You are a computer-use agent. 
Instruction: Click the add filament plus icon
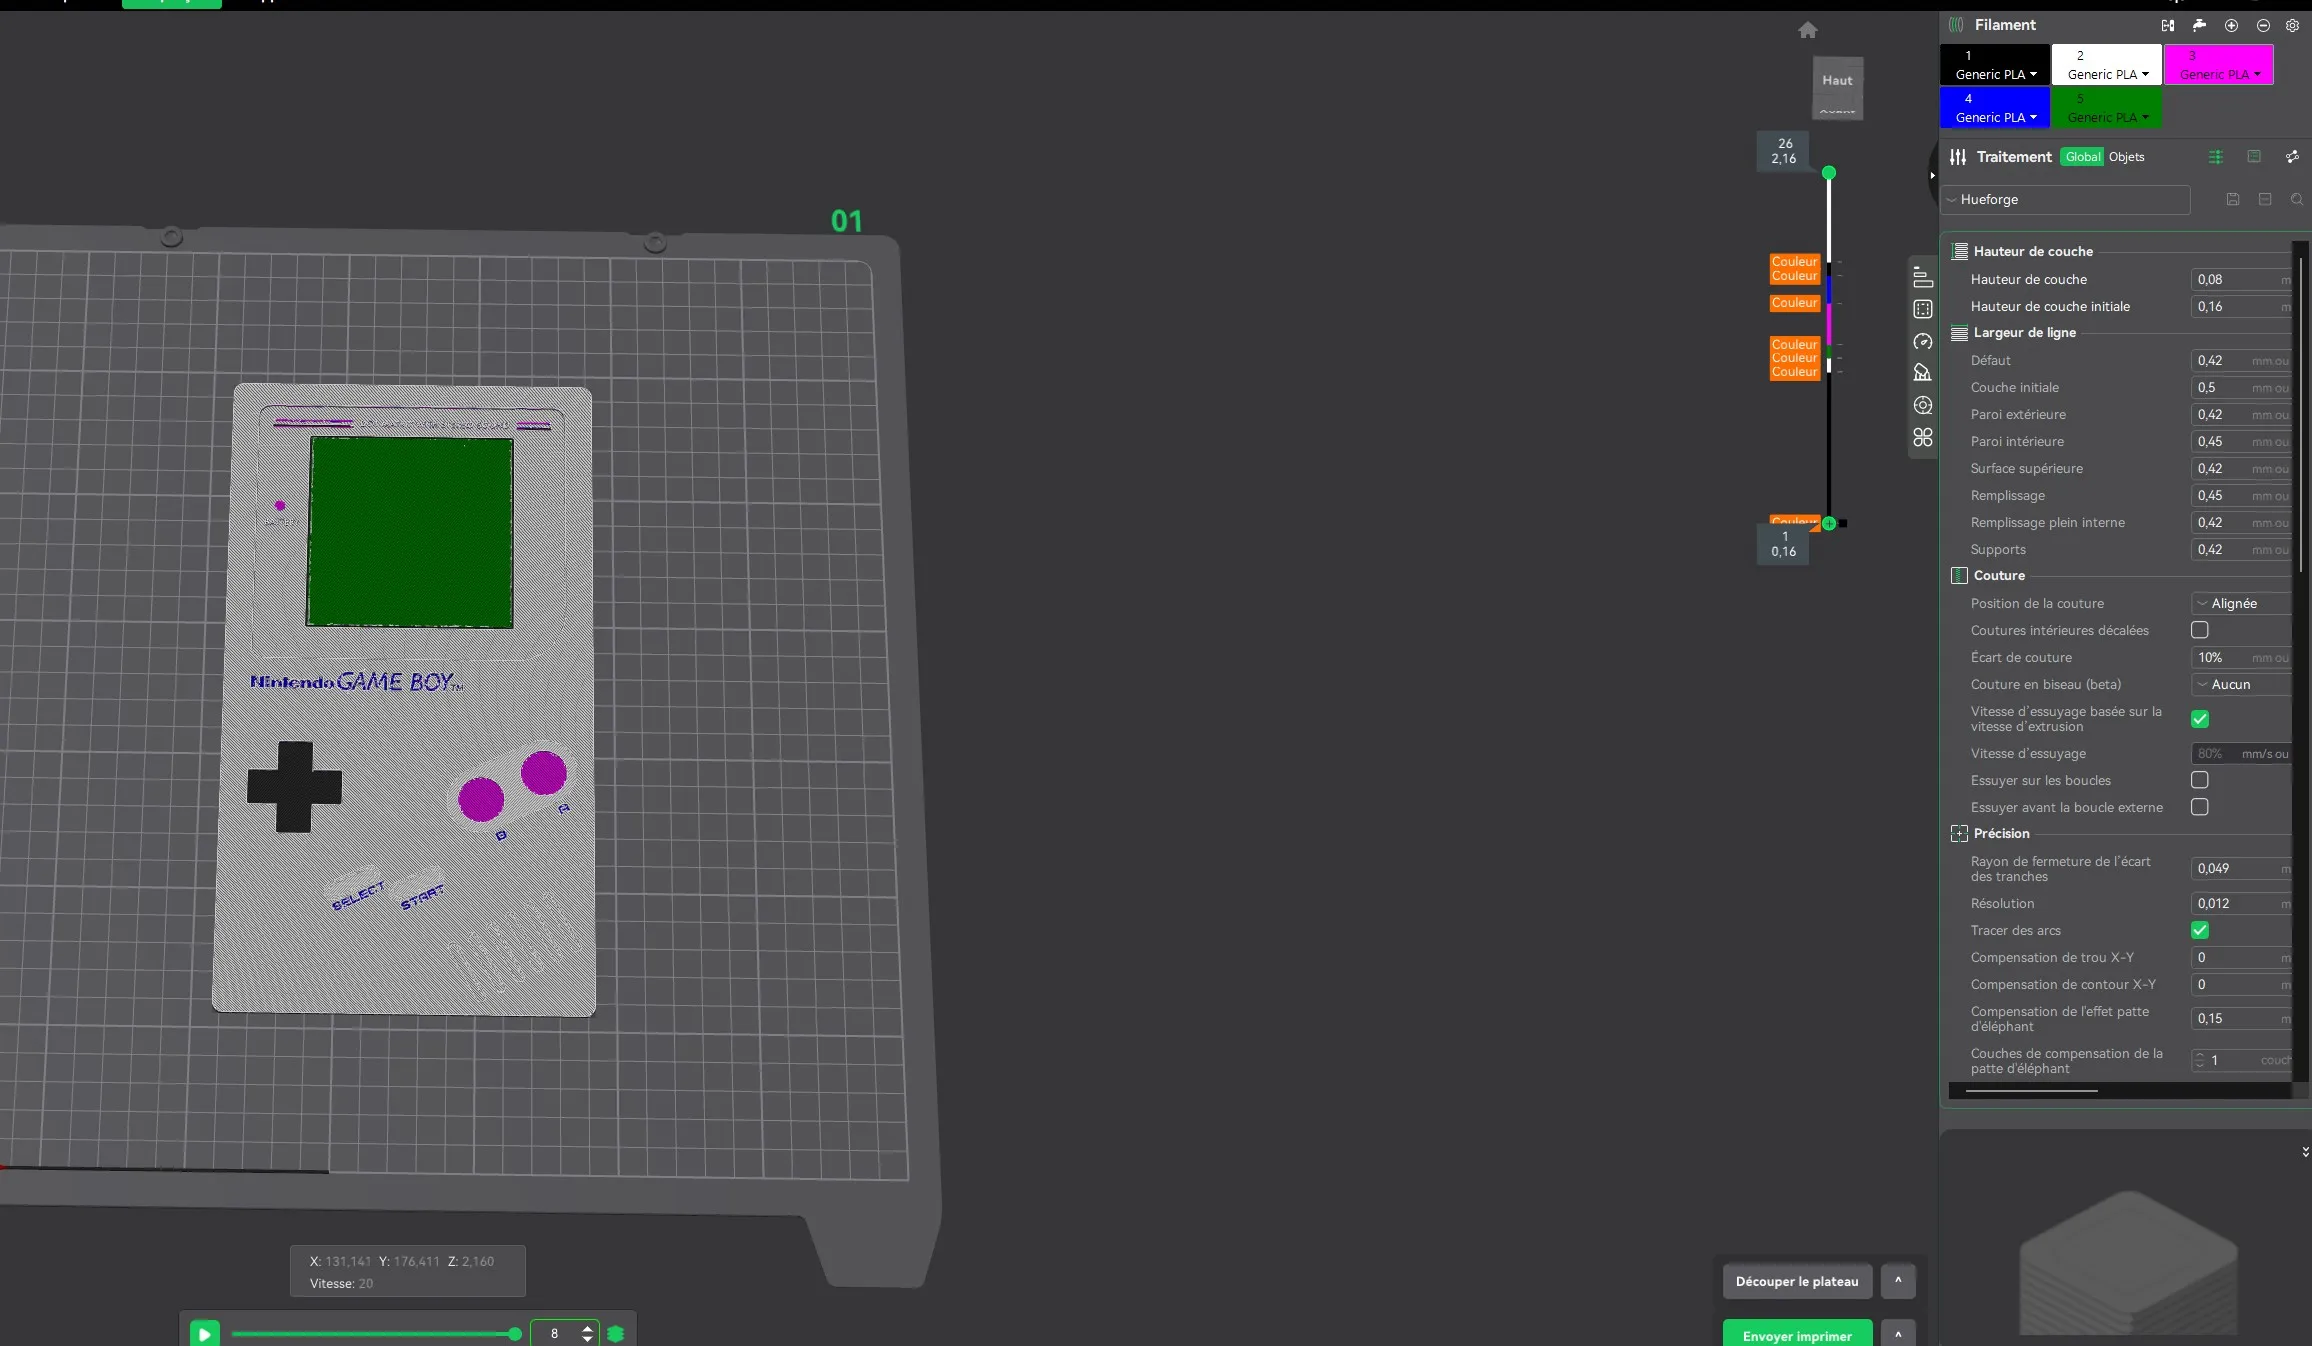[x=2230, y=25]
